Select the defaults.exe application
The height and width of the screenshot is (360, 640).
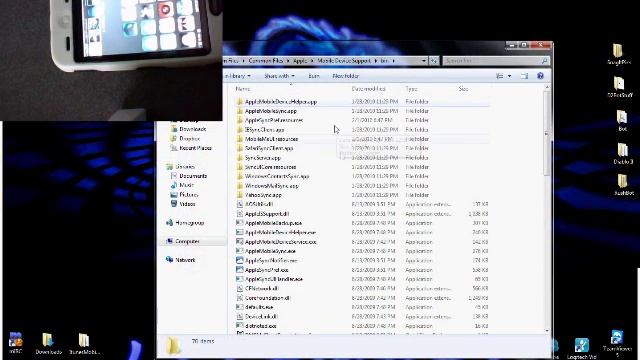click(x=259, y=307)
